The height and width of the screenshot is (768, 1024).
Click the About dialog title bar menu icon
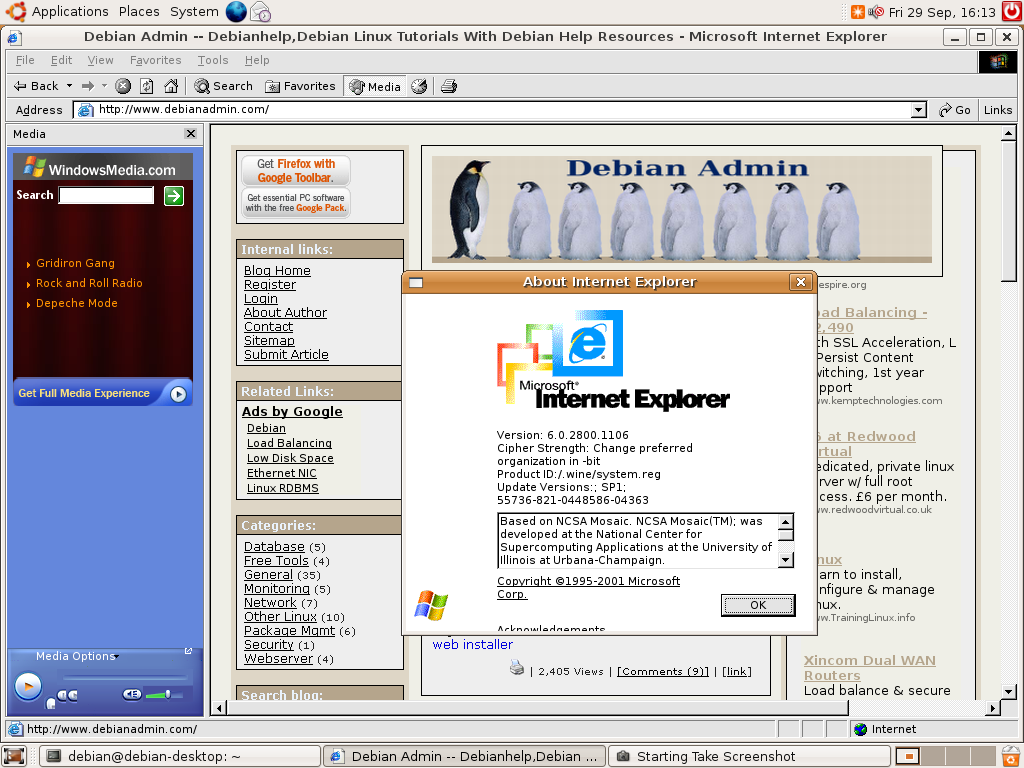coord(416,282)
